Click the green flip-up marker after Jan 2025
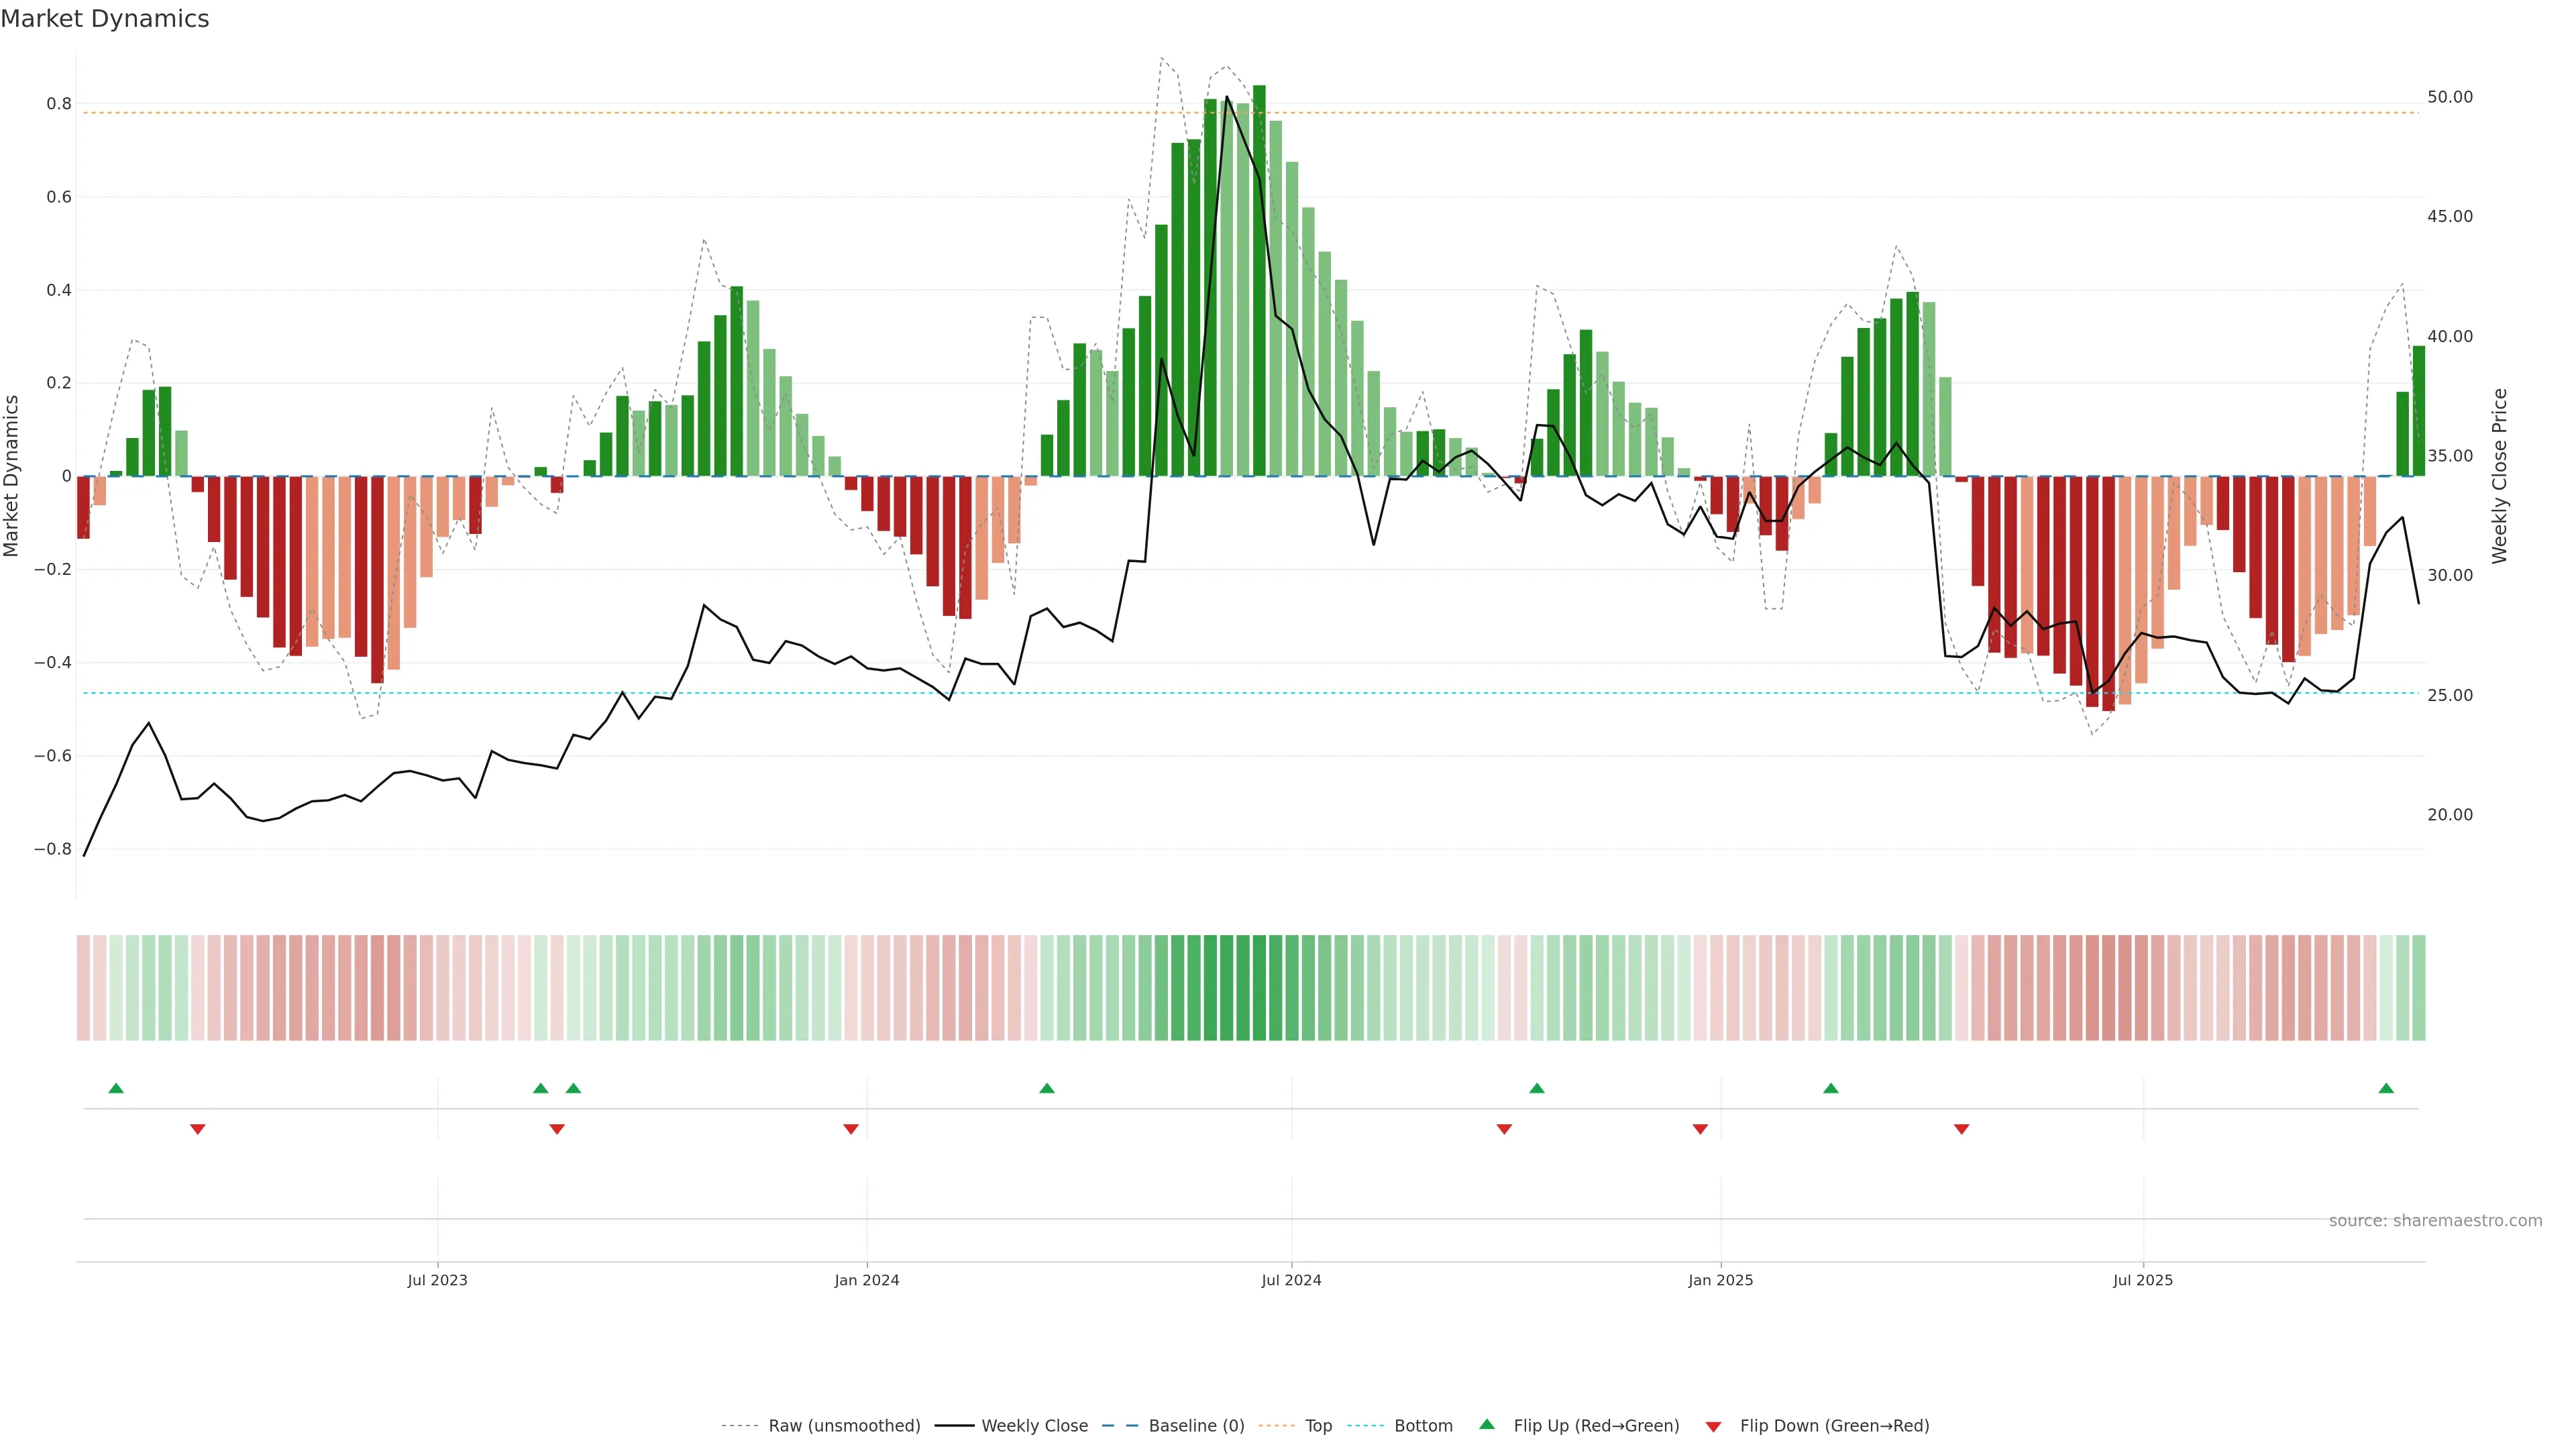The width and height of the screenshot is (2576, 1449). click(1831, 1088)
